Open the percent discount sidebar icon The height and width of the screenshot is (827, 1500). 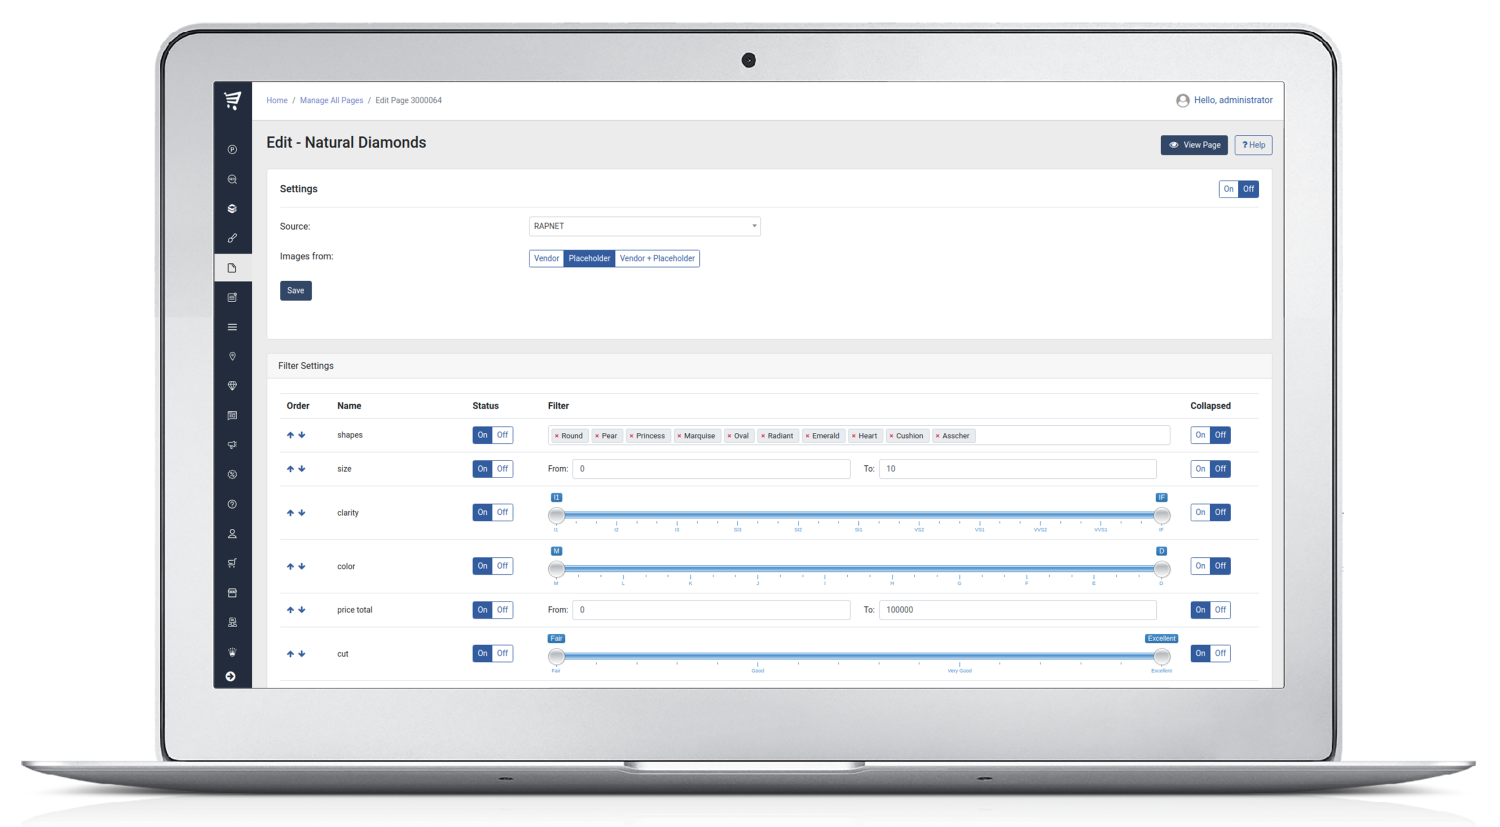coord(232,474)
